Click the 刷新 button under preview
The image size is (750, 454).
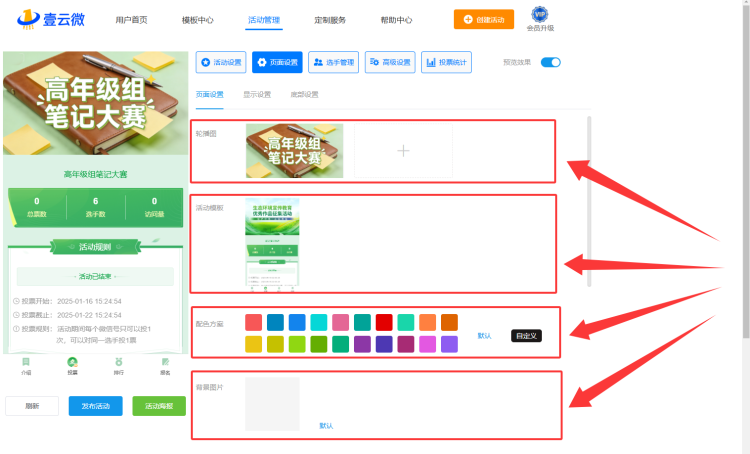tap(32, 406)
